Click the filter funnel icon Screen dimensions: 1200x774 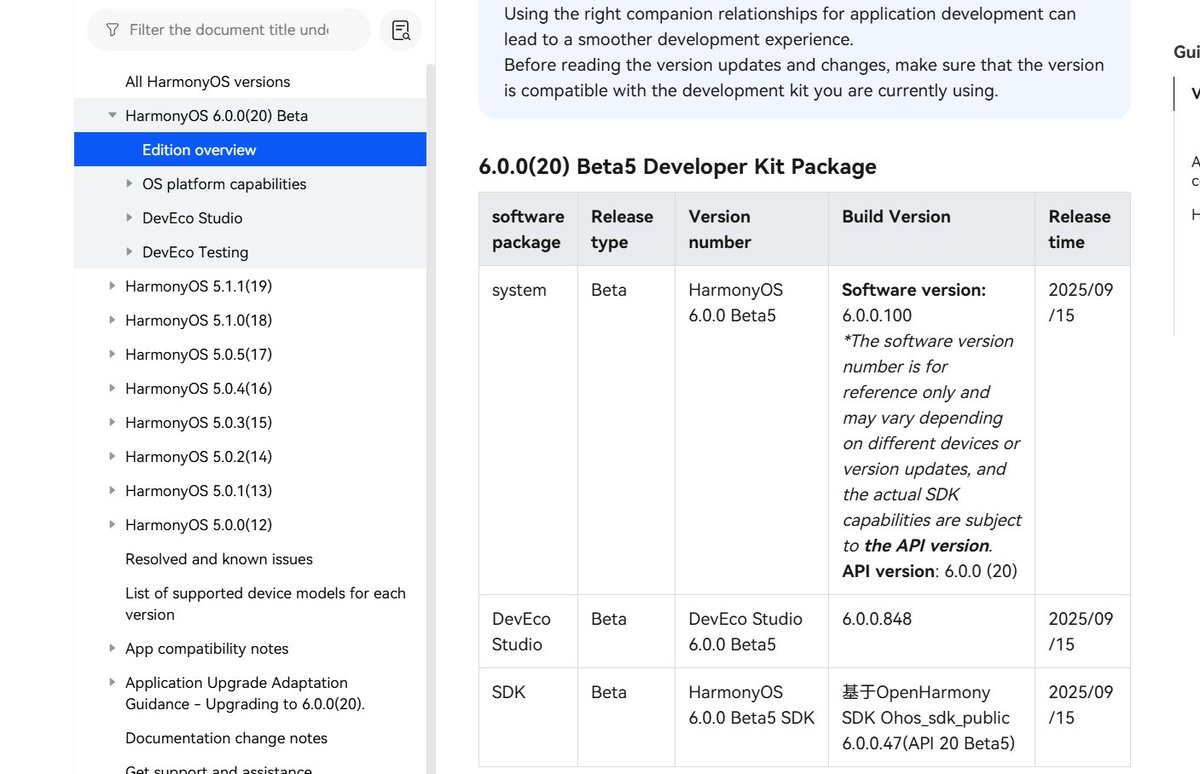click(112, 30)
